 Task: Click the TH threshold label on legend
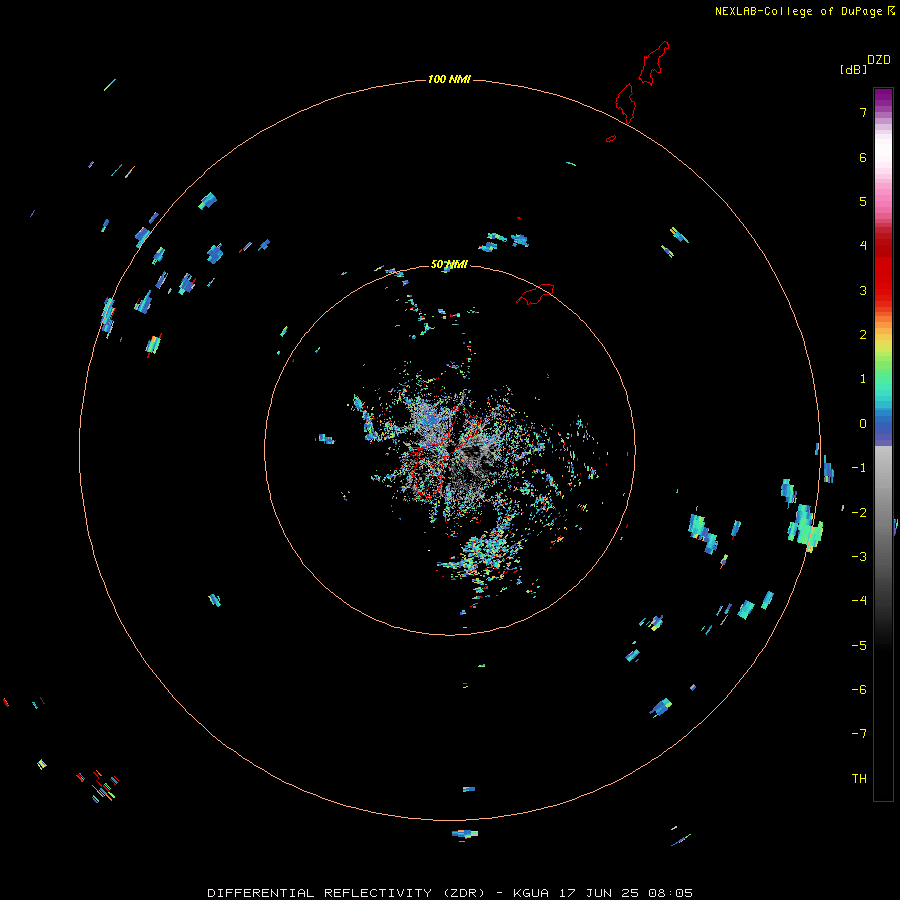tap(859, 779)
